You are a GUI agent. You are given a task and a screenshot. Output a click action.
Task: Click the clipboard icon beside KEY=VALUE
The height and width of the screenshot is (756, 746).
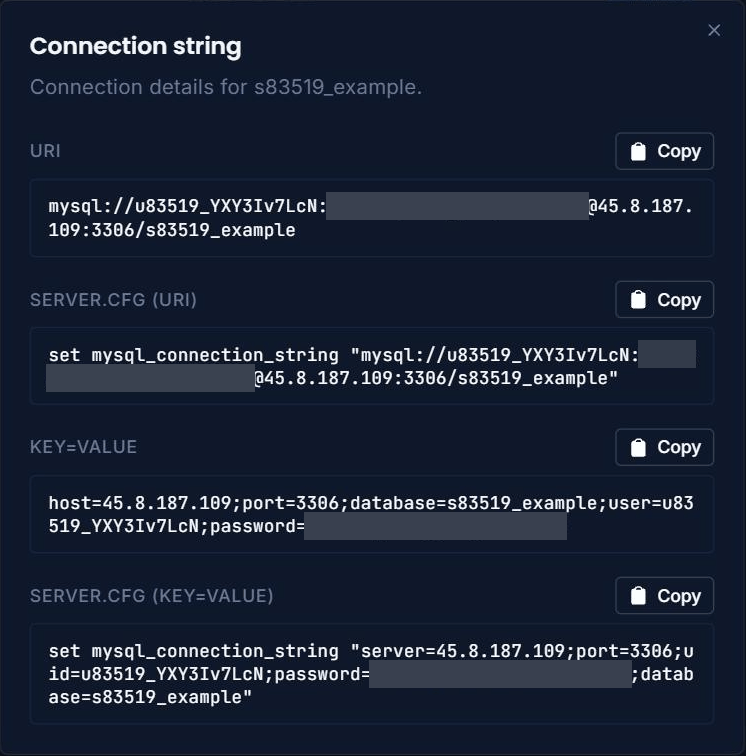(x=638, y=447)
